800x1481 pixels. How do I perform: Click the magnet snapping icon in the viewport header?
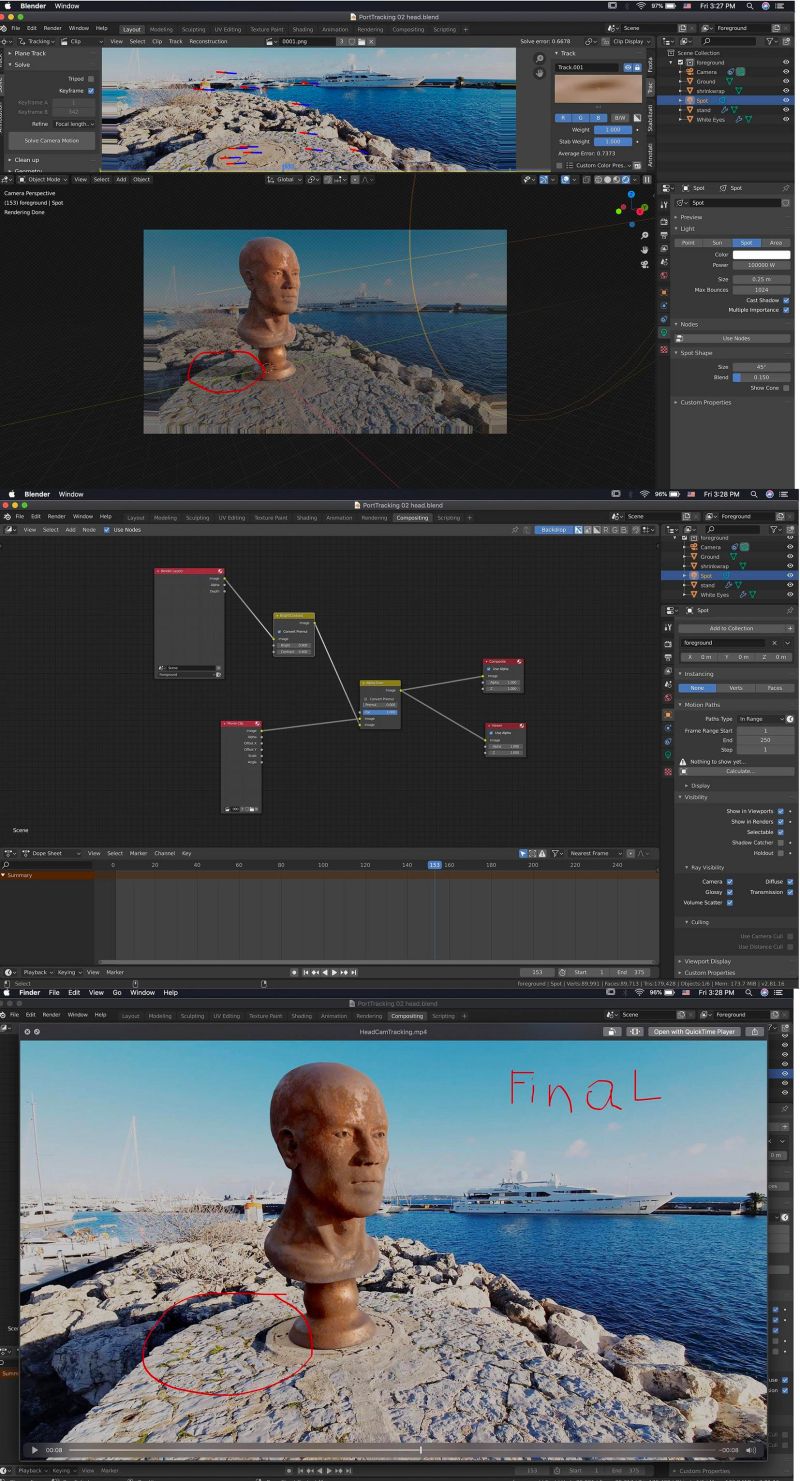pos(327,180)
